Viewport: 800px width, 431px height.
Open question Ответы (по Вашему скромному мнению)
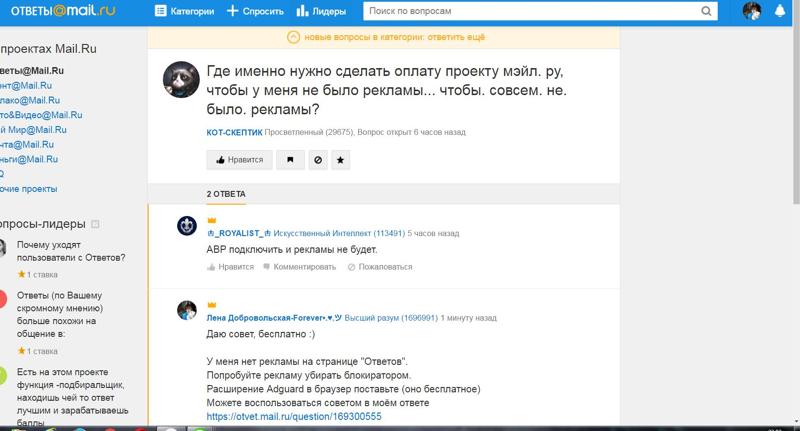point(60,314)
